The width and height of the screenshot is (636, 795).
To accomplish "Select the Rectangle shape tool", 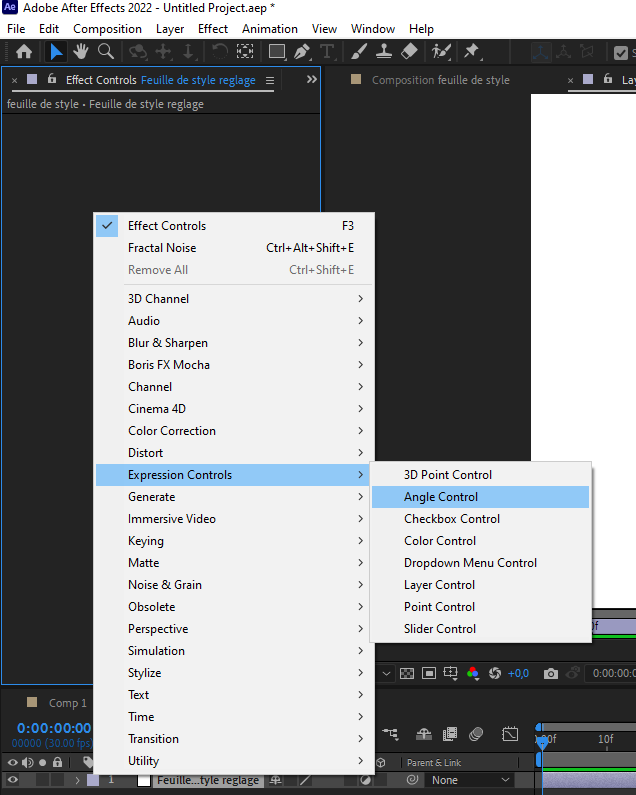I will (277, 52).
